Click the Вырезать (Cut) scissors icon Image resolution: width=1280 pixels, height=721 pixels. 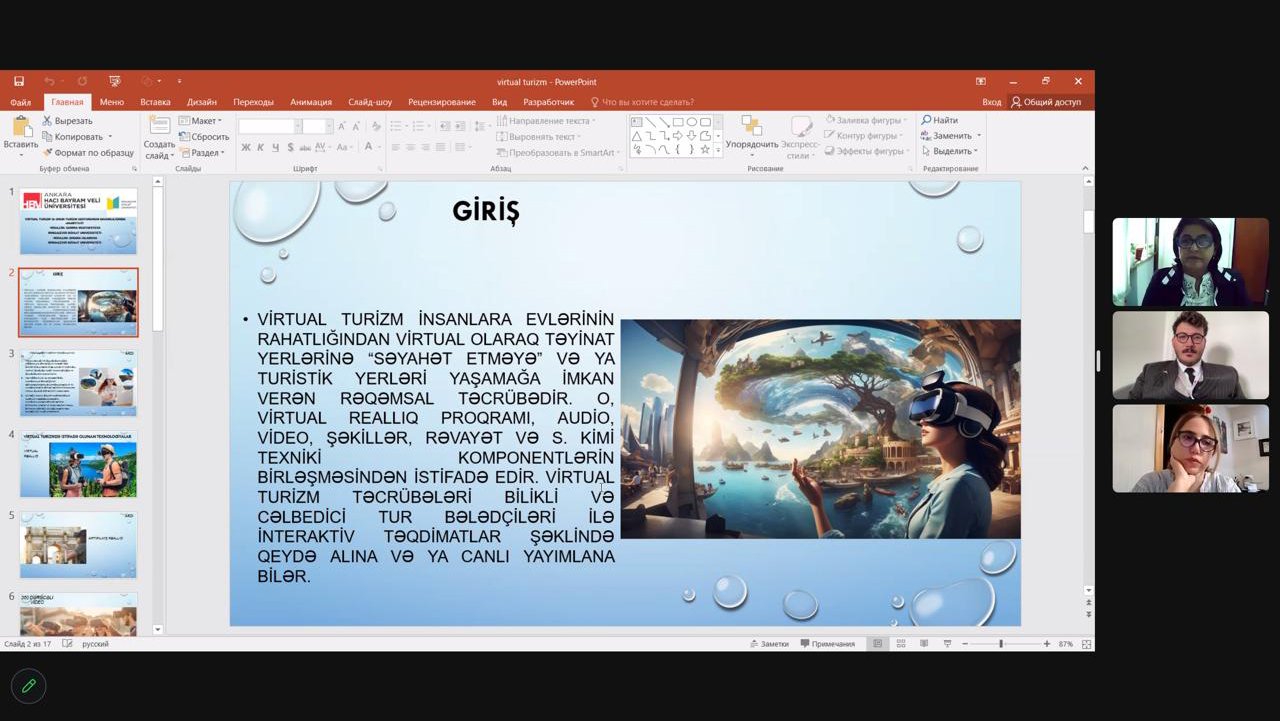tap(47, 121)
